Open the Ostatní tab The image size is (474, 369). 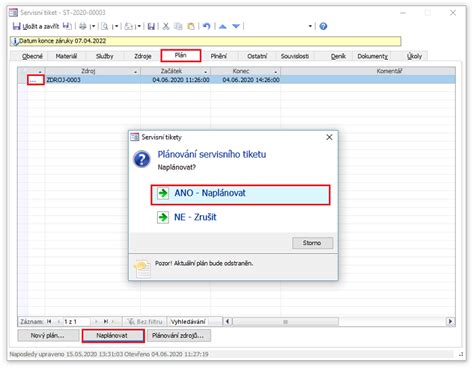click(257, 56)
